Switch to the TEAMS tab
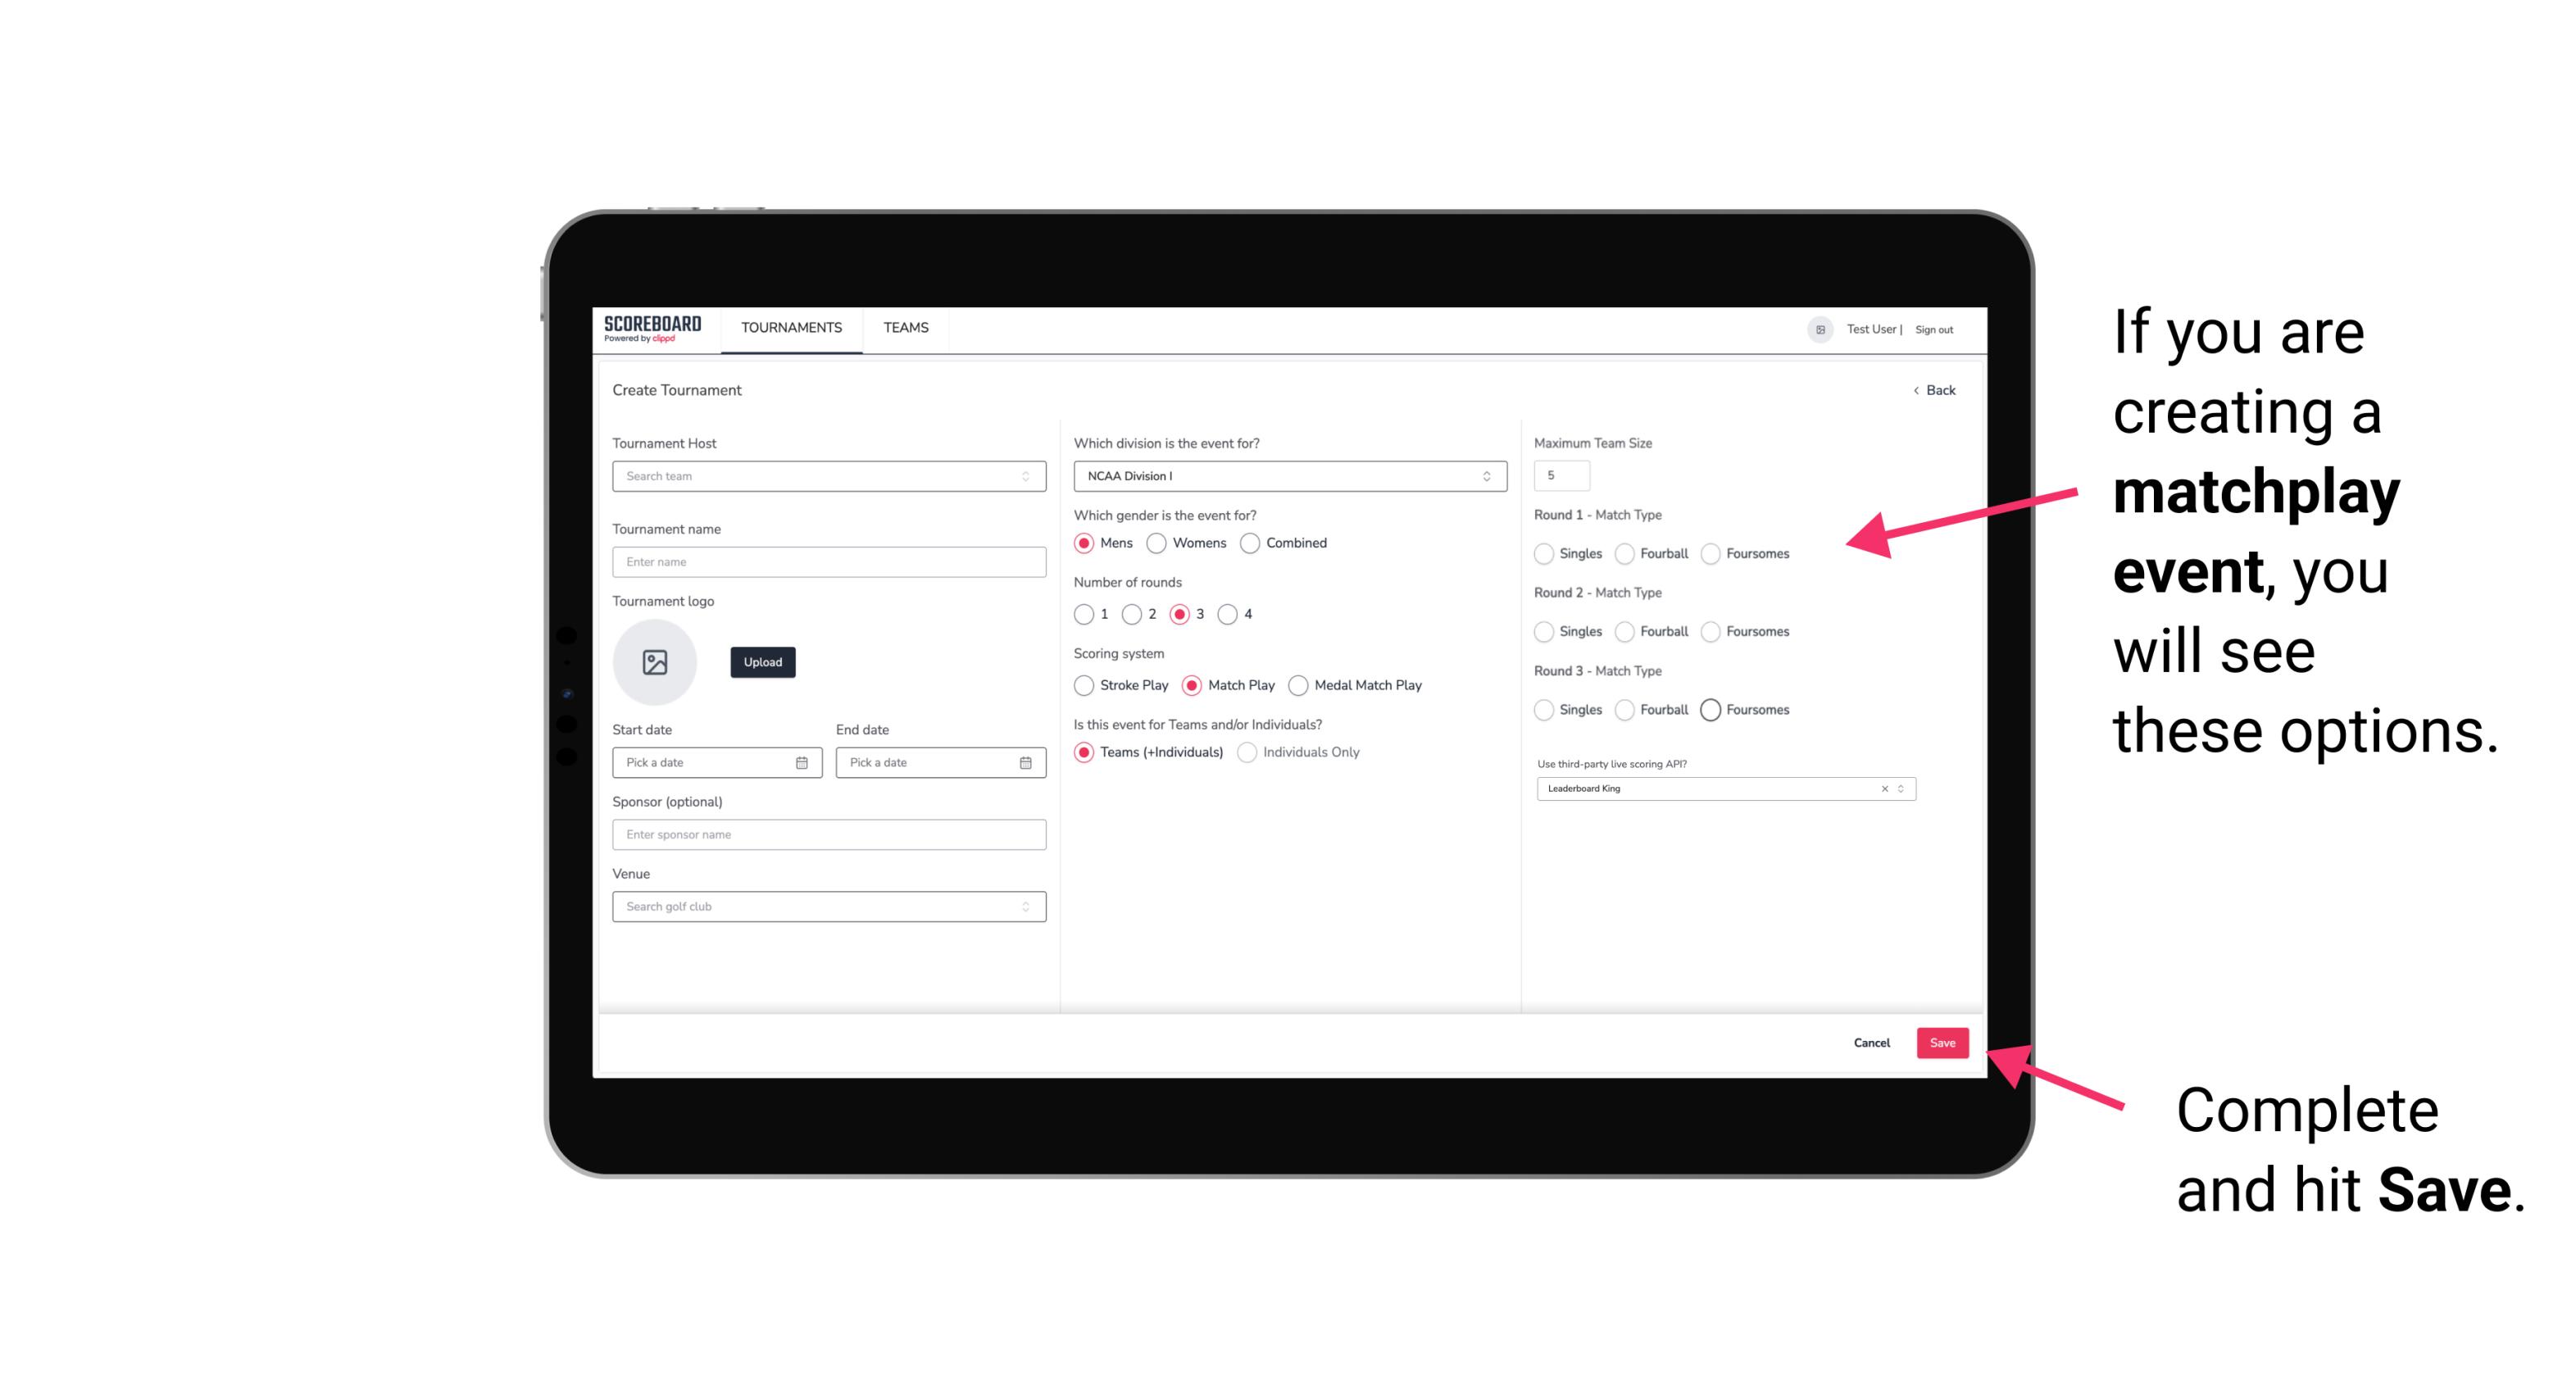Screen dimensions: 2576x1386 [x=904, y=328]
